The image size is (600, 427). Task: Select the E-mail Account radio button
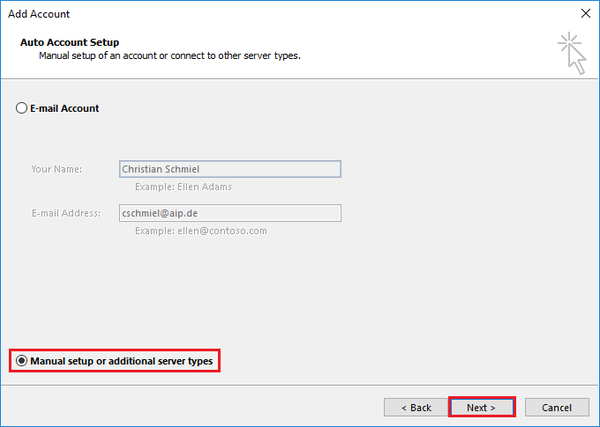22,108
